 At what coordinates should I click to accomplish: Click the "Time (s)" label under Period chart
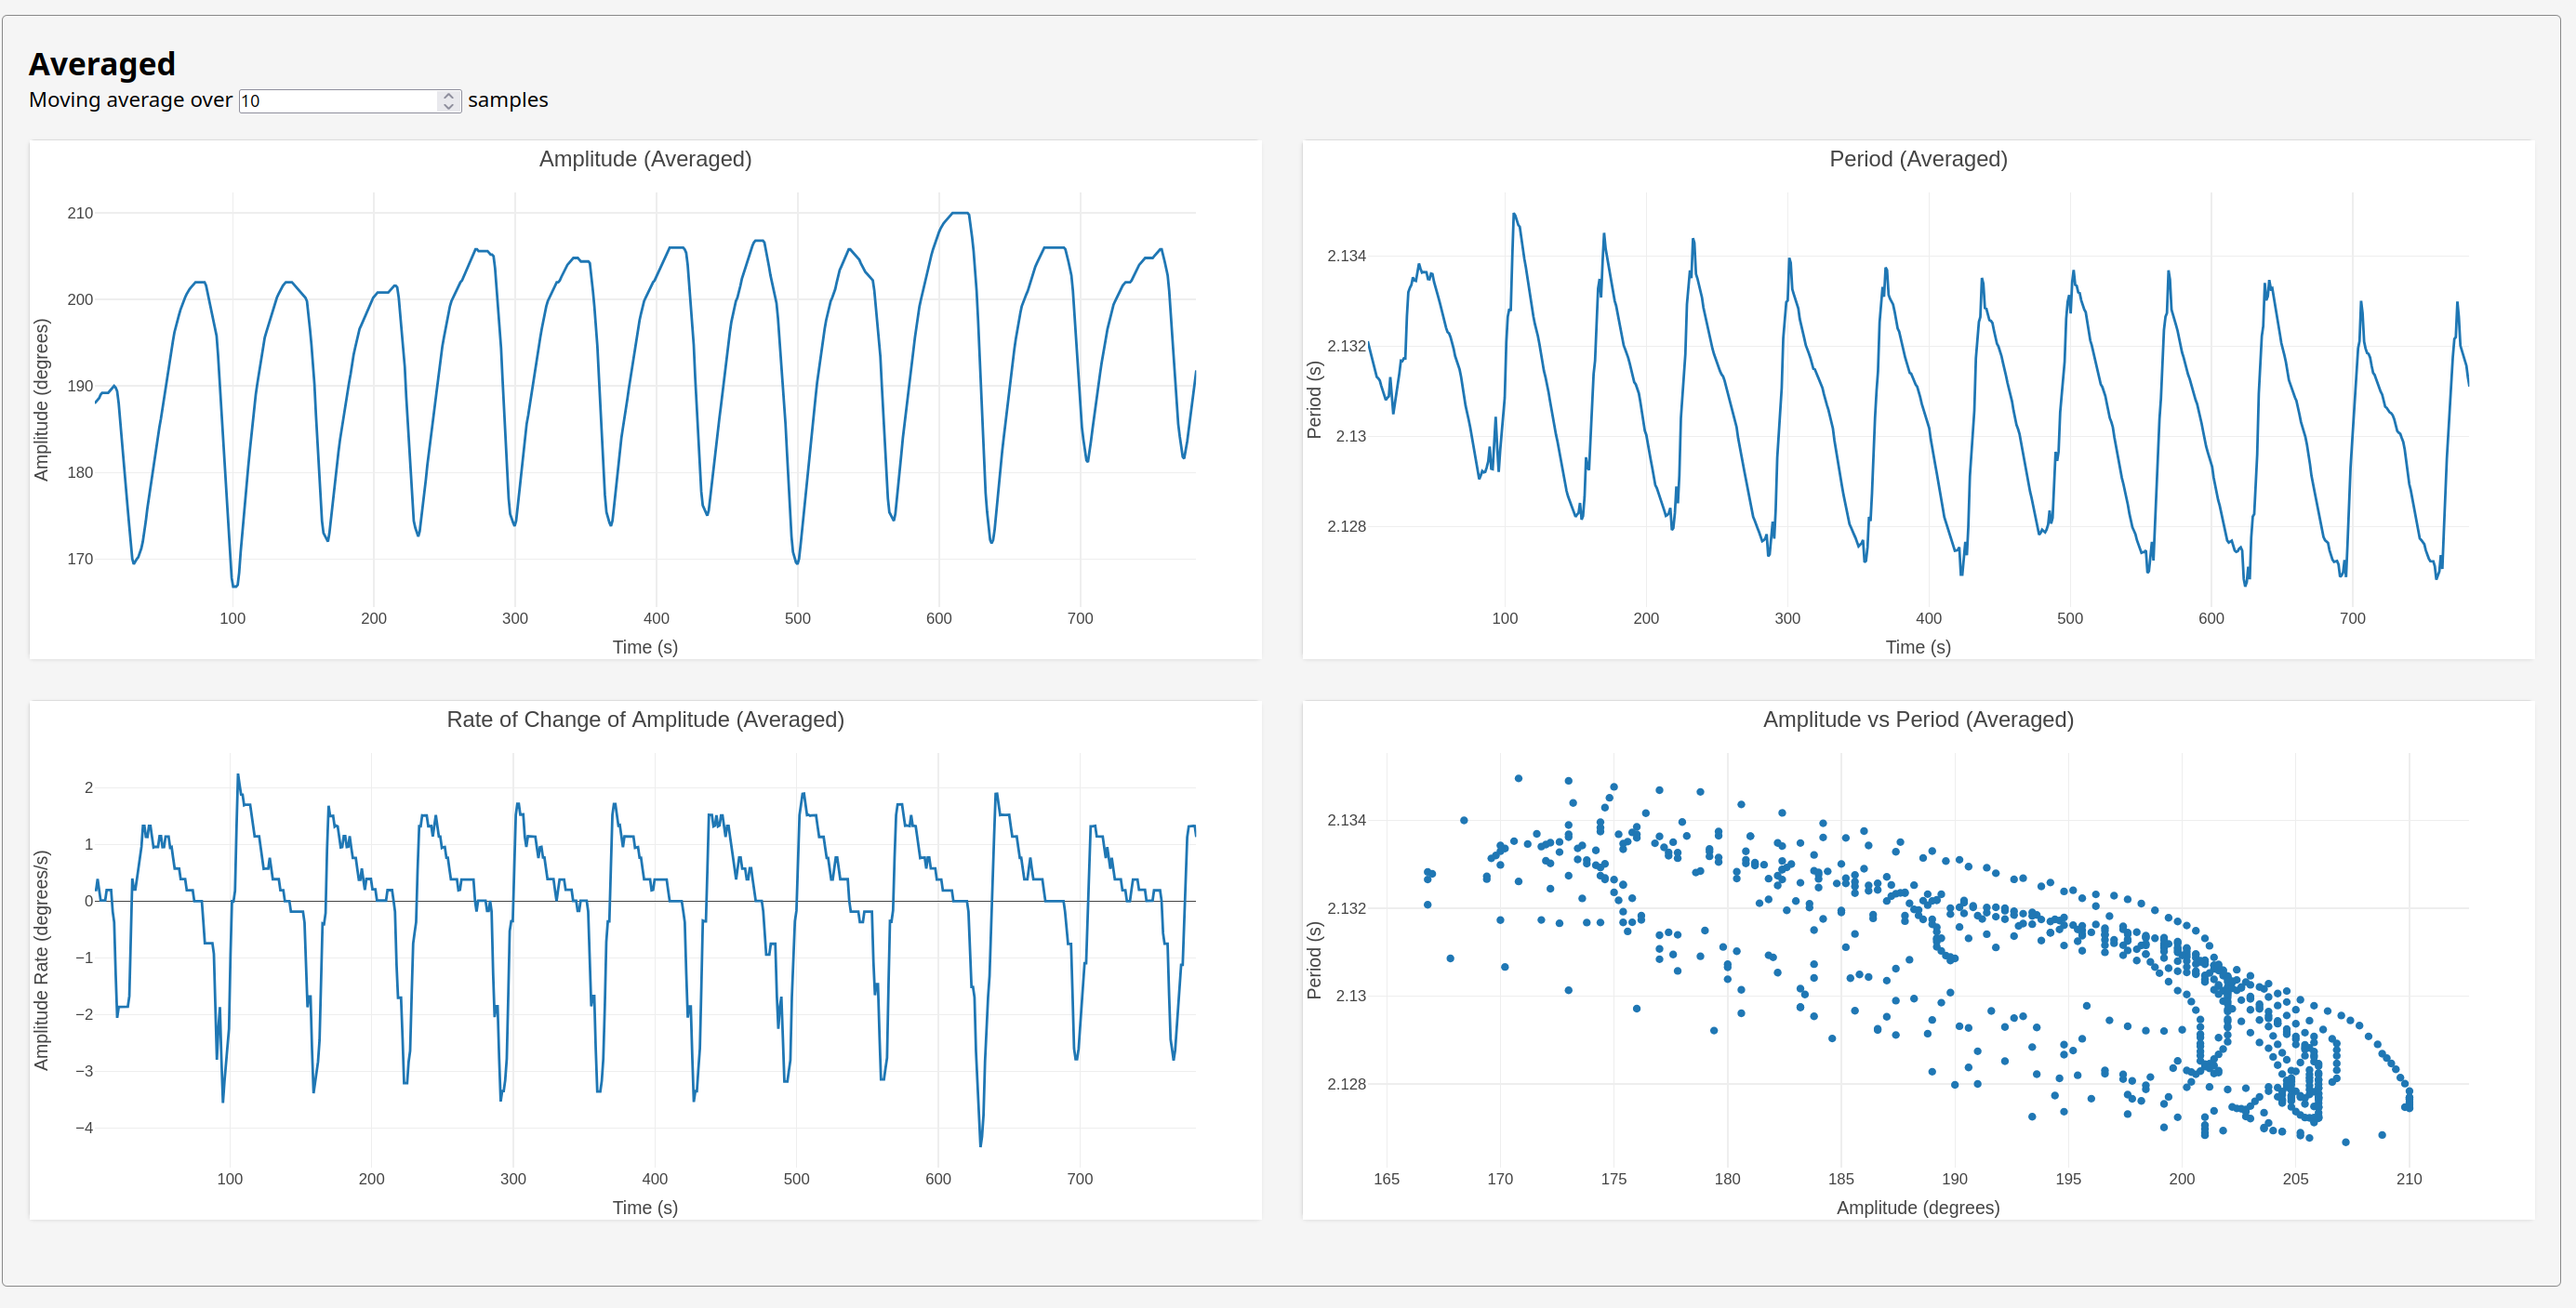[1917, 647]
